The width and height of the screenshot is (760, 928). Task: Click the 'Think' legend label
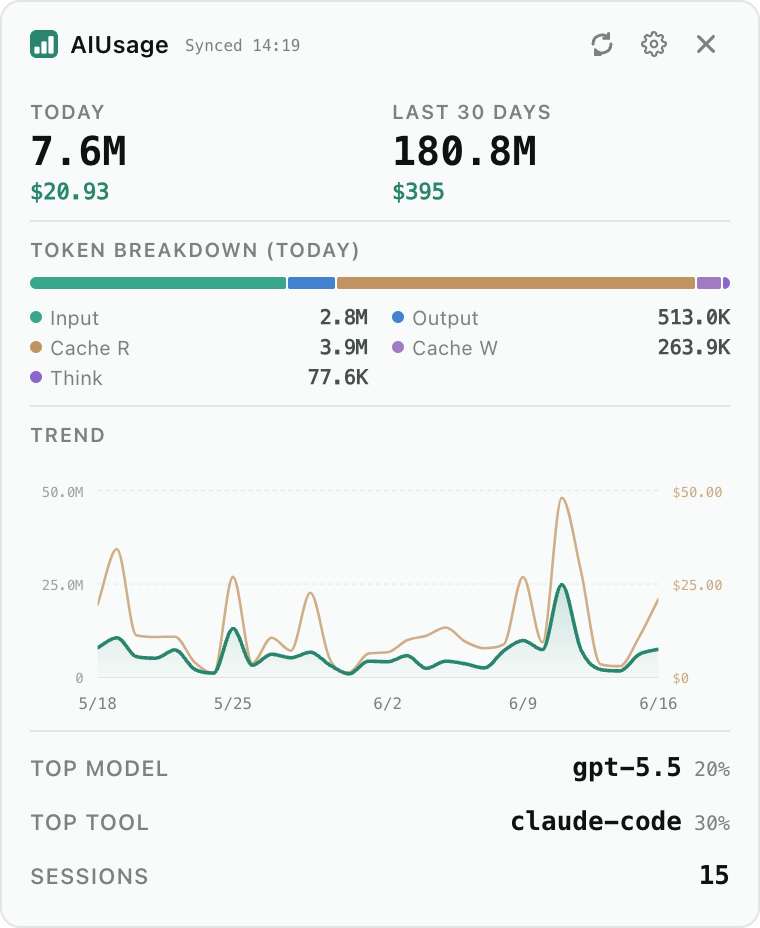(x=76, y=378)
